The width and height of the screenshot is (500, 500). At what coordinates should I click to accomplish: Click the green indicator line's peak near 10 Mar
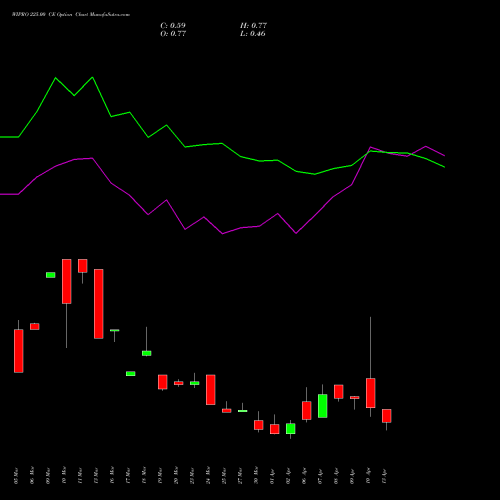tap(55, 78)
